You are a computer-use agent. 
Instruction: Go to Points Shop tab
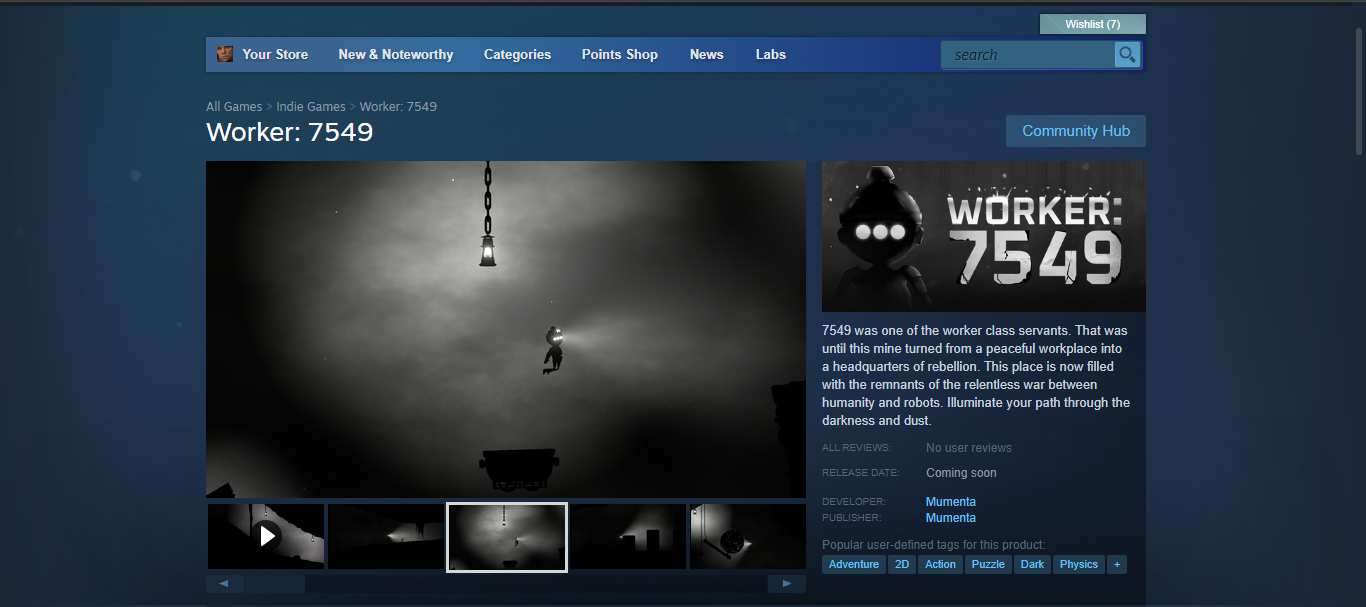(x=620, y=55)
